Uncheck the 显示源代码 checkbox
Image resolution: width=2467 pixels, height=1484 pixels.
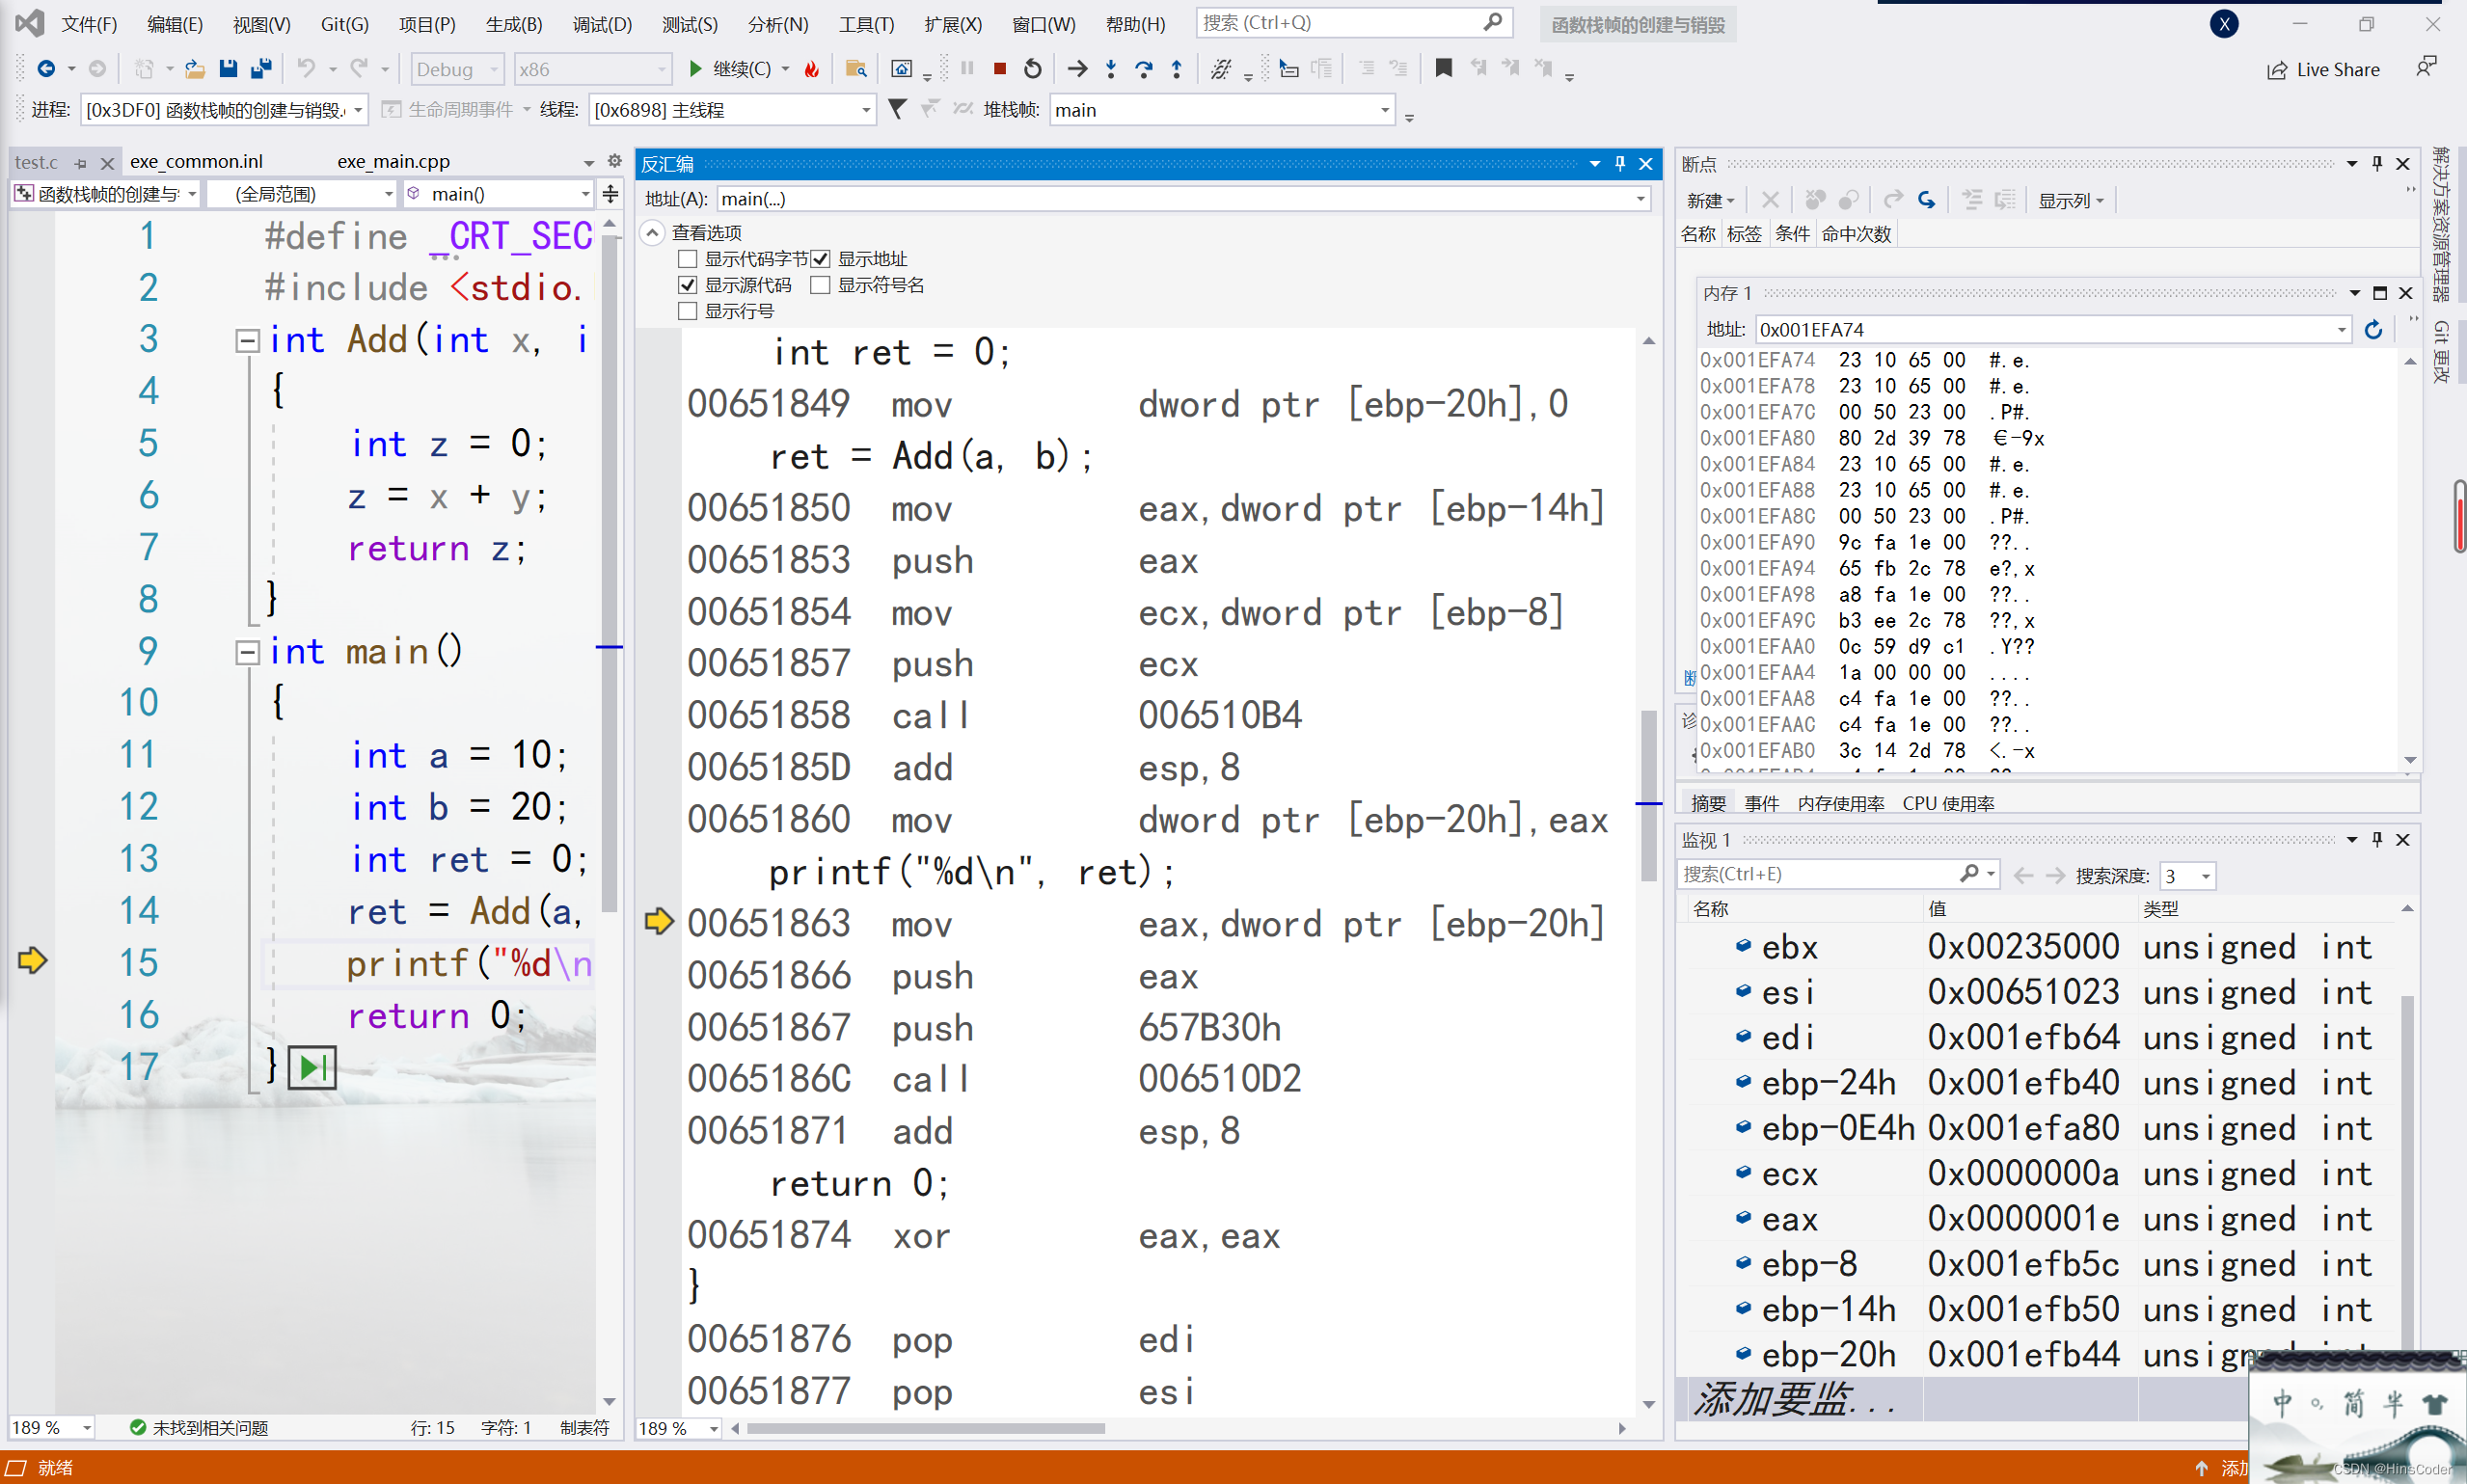(x=687, y=285)
